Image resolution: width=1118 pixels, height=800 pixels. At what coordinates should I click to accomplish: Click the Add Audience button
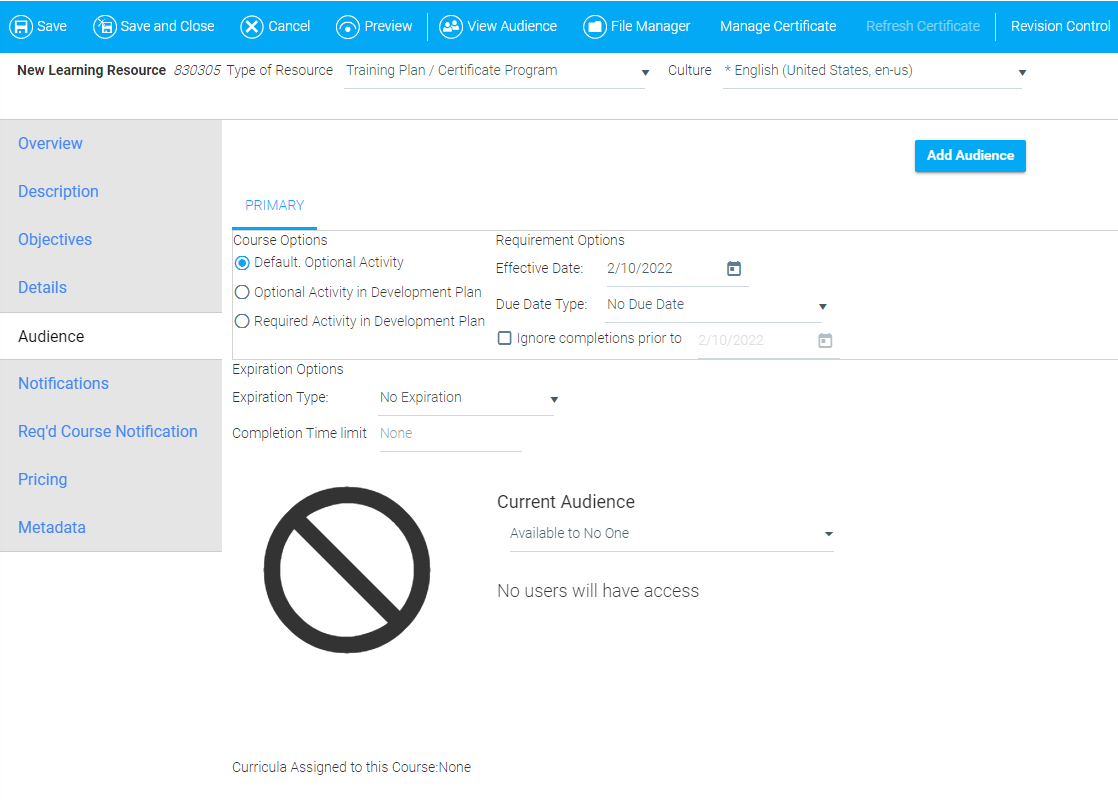pos(970,156)
